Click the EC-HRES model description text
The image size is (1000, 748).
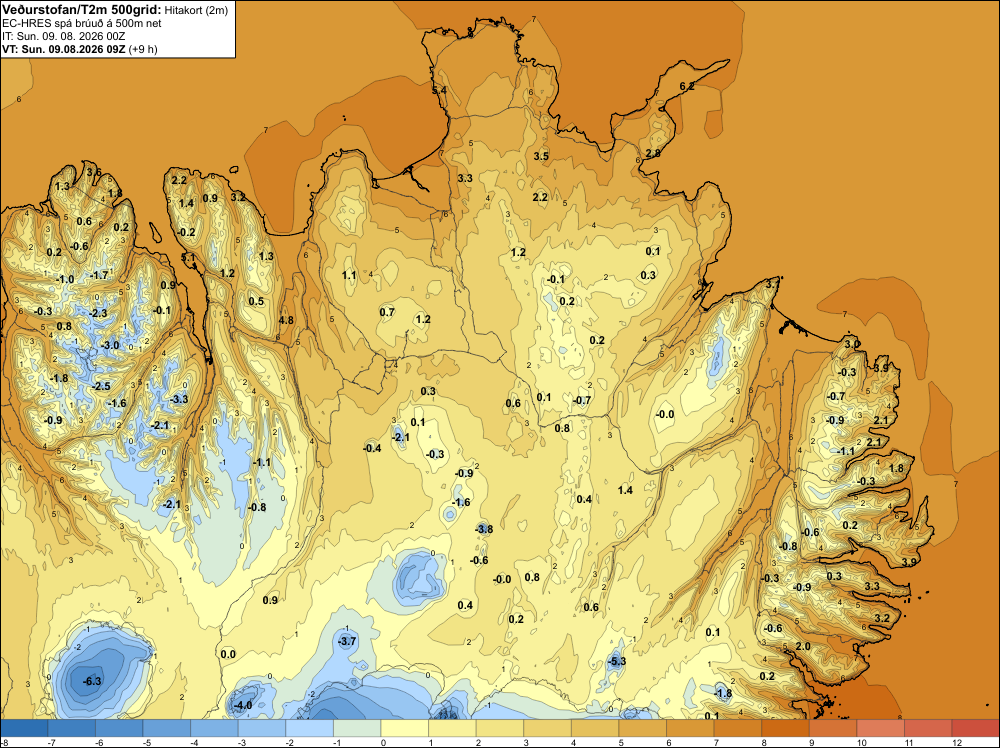coord(82,24)
